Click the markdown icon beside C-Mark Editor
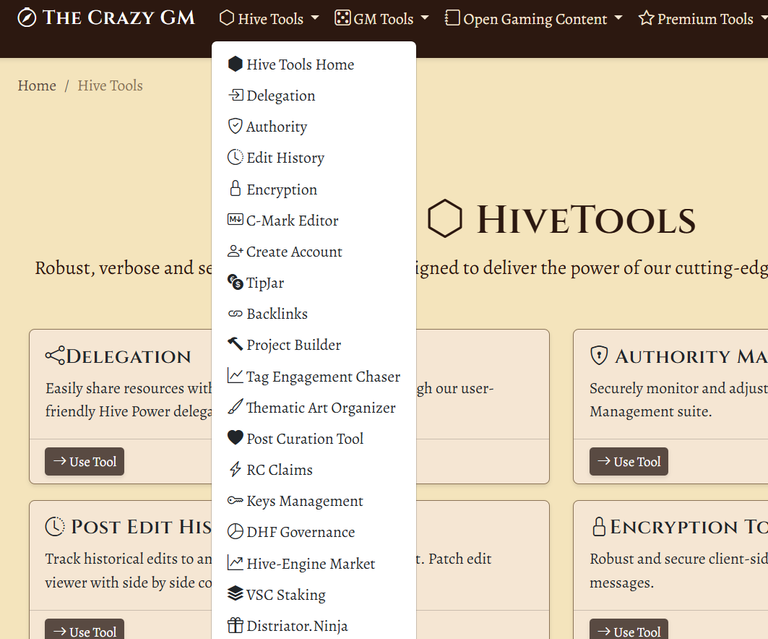768x639 pixels. pyautogui.click(x=235, y=219)
